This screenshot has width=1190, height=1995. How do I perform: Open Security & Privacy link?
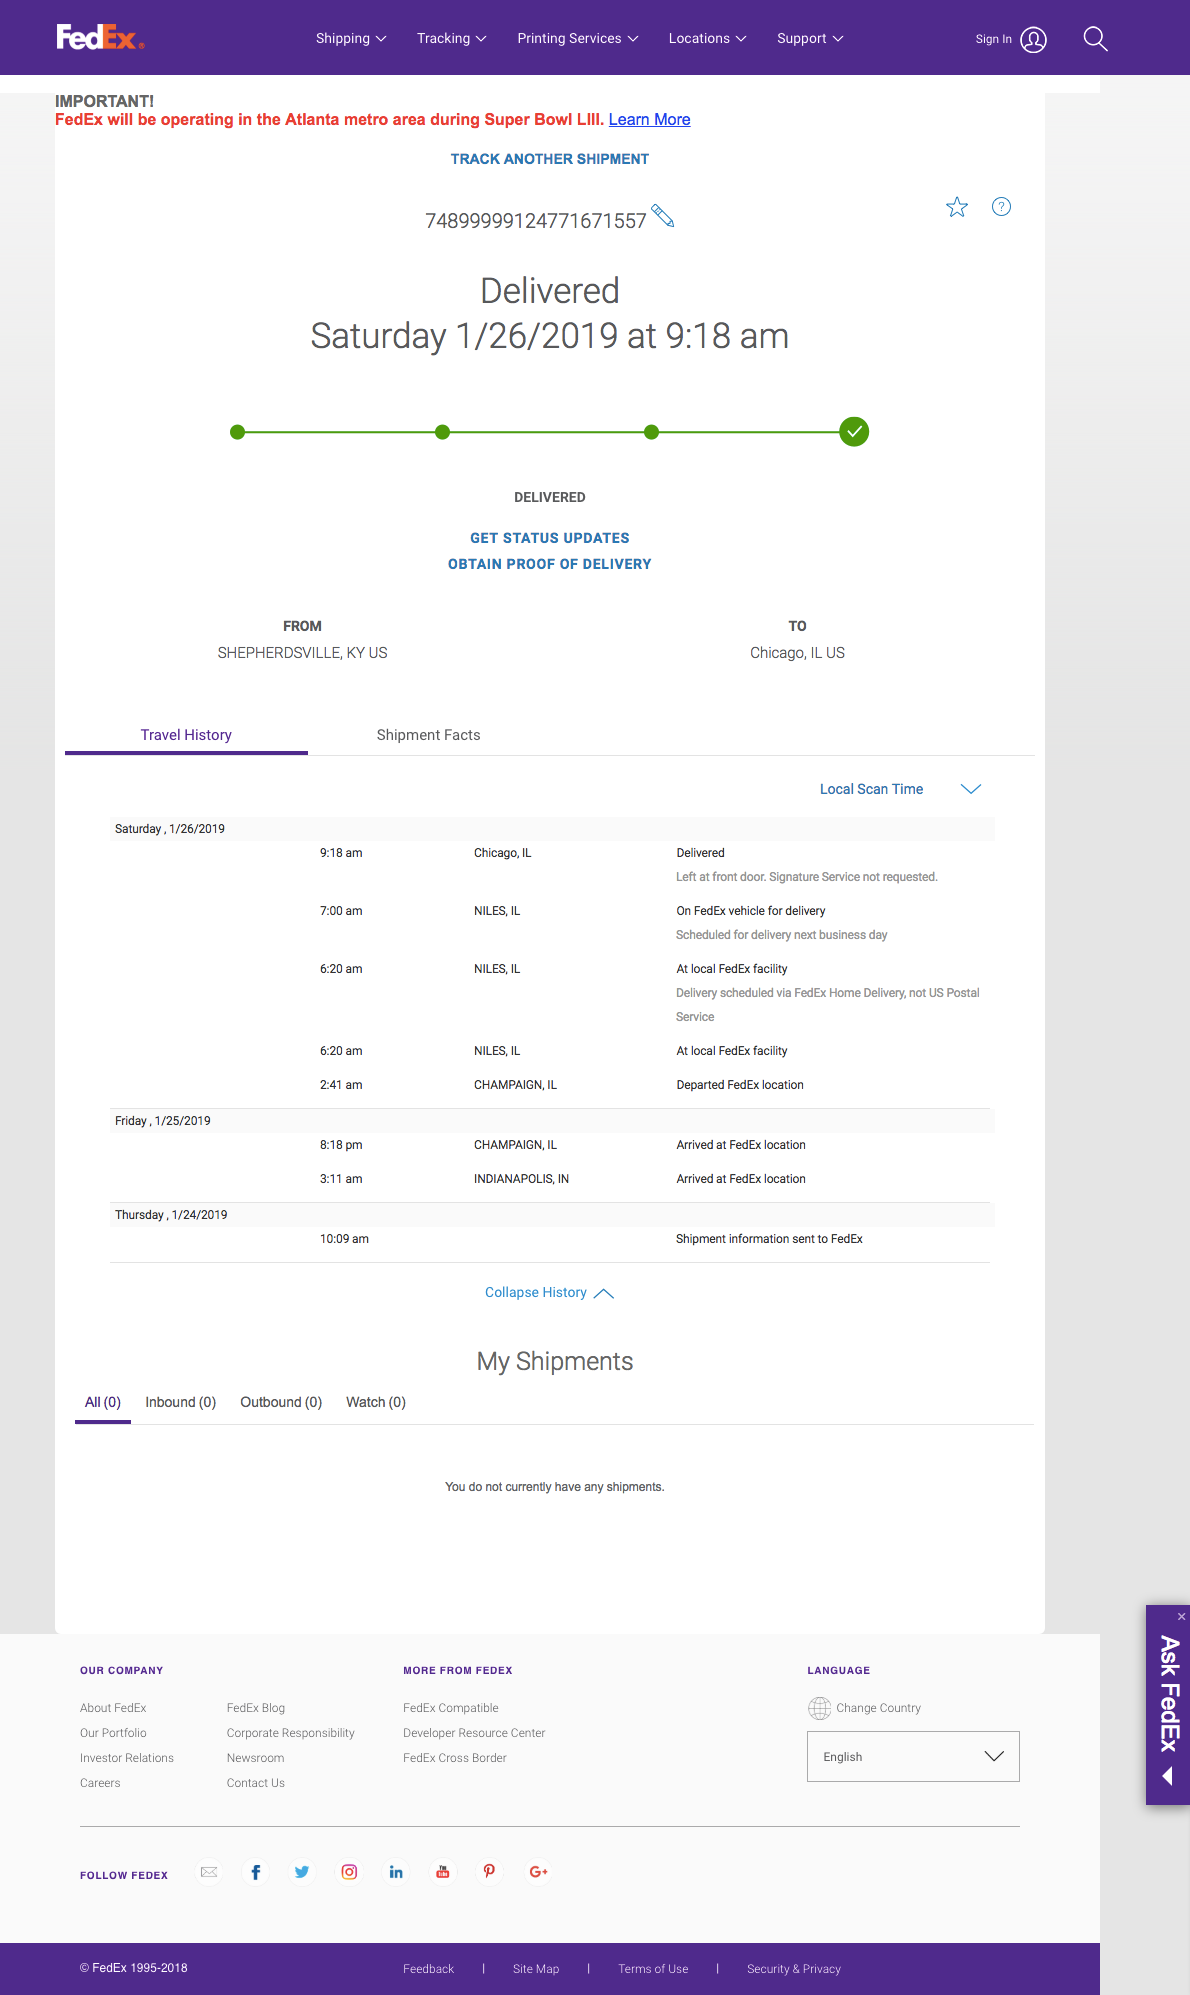794,1969
